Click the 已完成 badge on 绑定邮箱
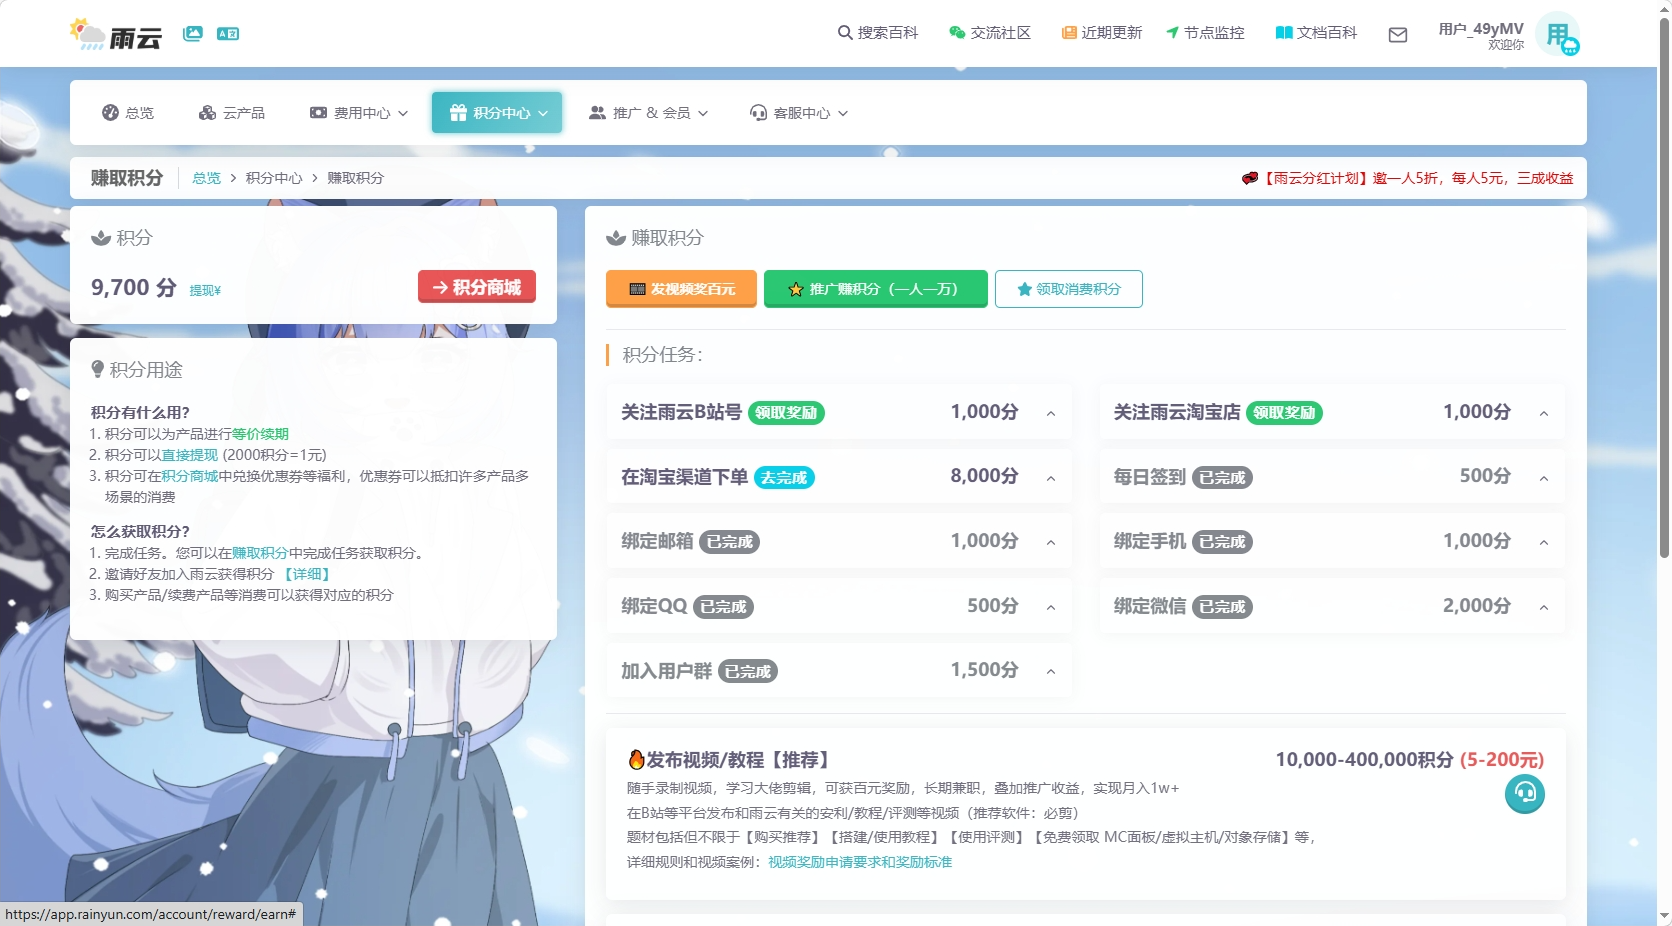The image size is (1672, 926). click(730, 542)
